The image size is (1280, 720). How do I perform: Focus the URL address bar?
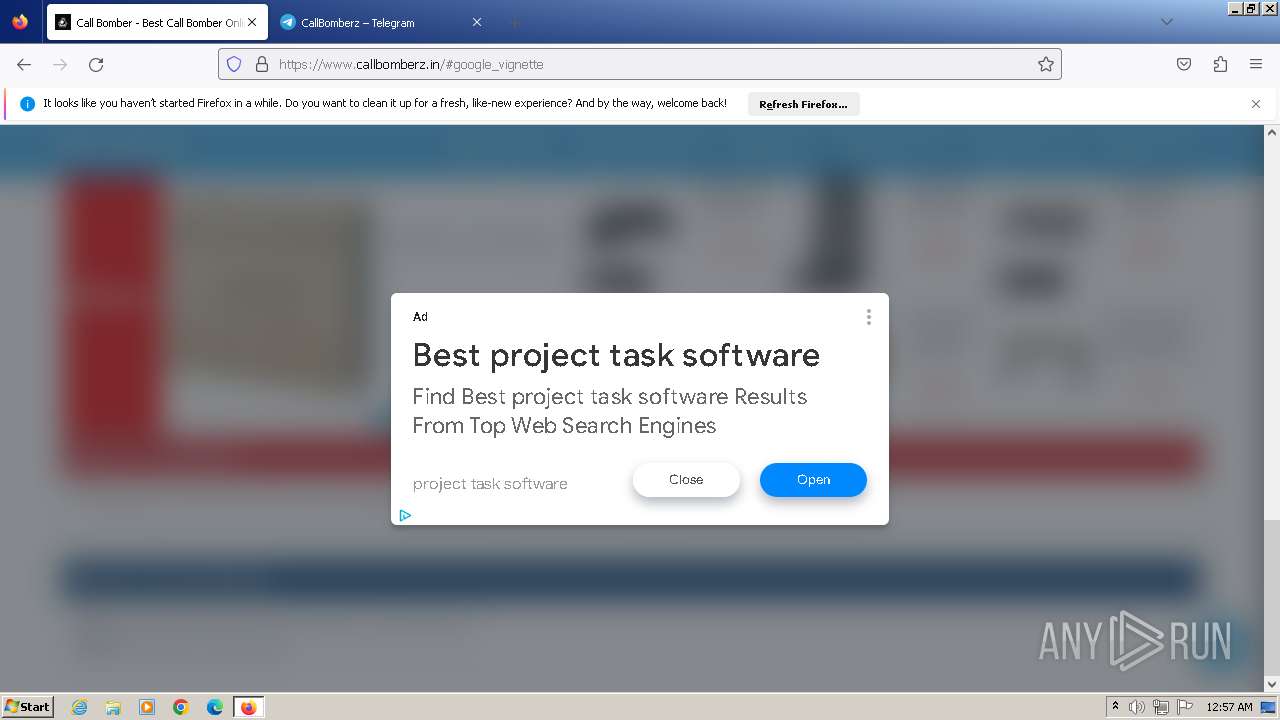coord(640,64)
